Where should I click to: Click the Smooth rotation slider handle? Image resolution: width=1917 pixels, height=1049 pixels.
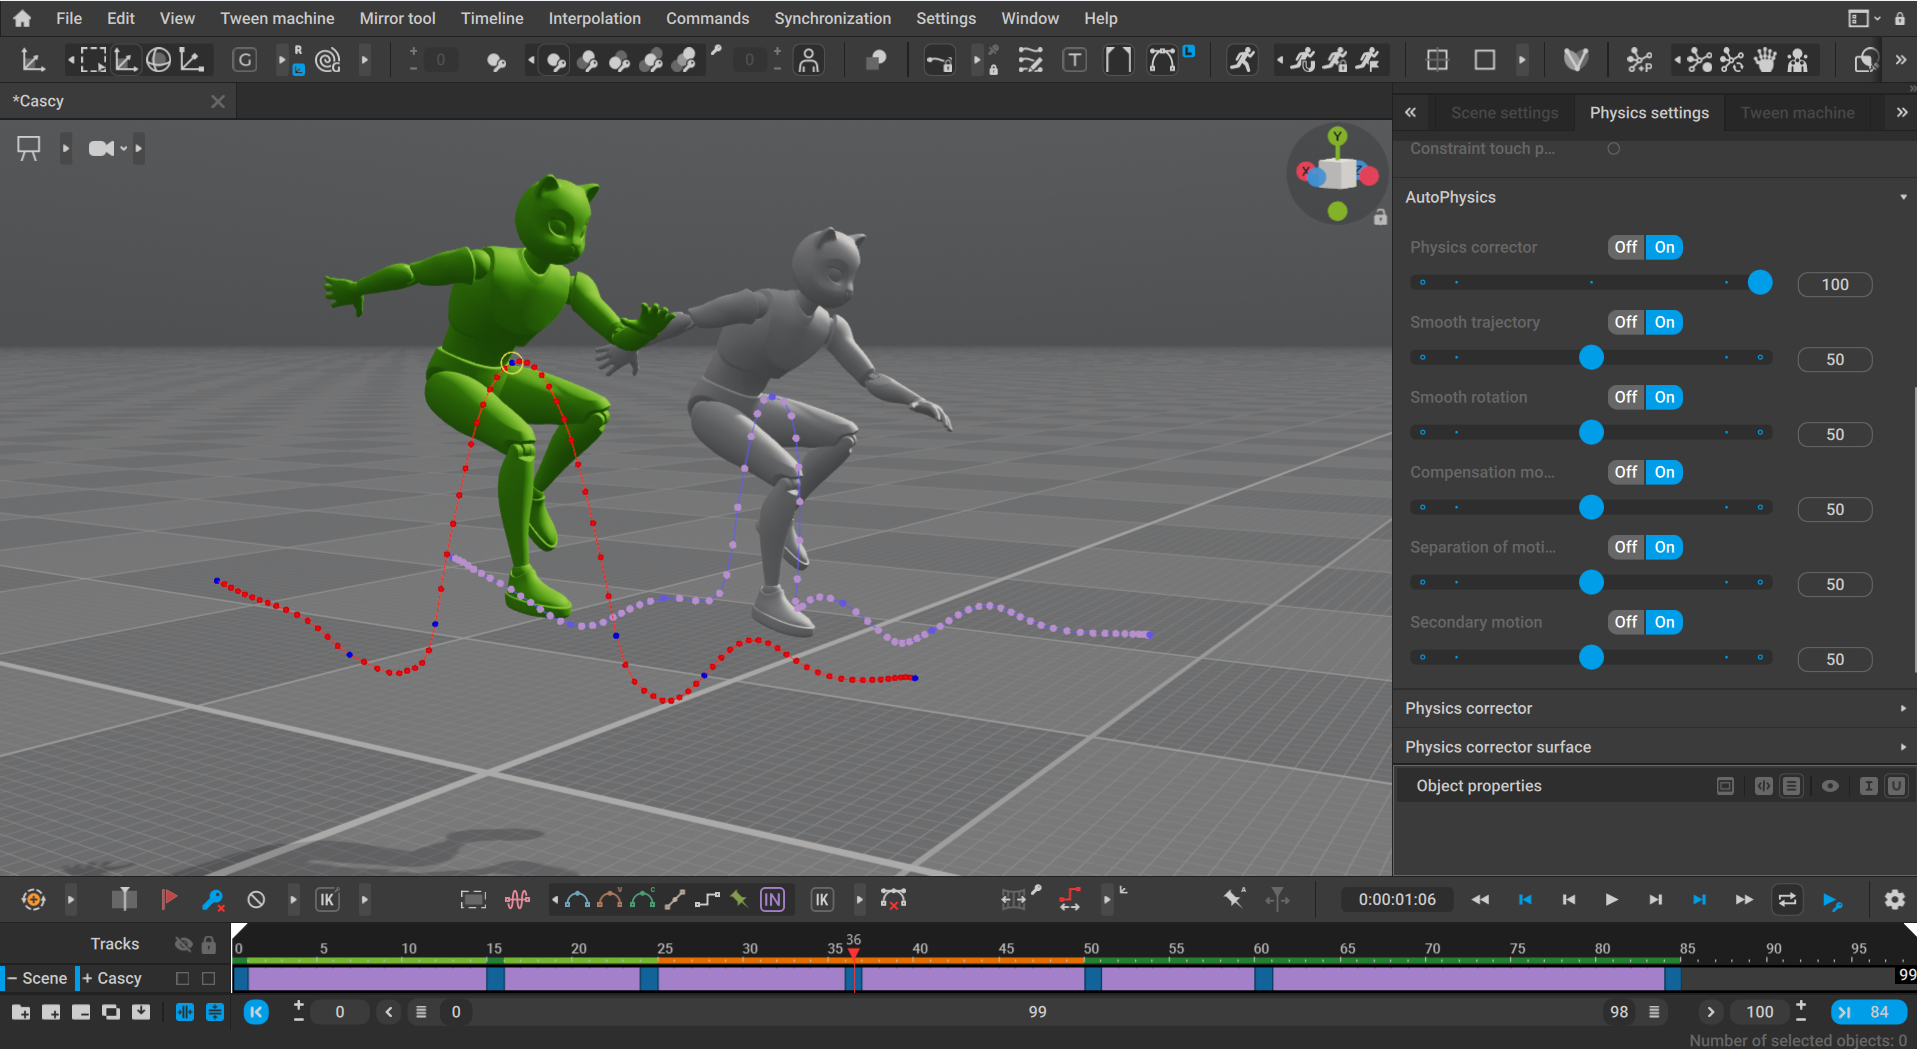click(1591, 432)
